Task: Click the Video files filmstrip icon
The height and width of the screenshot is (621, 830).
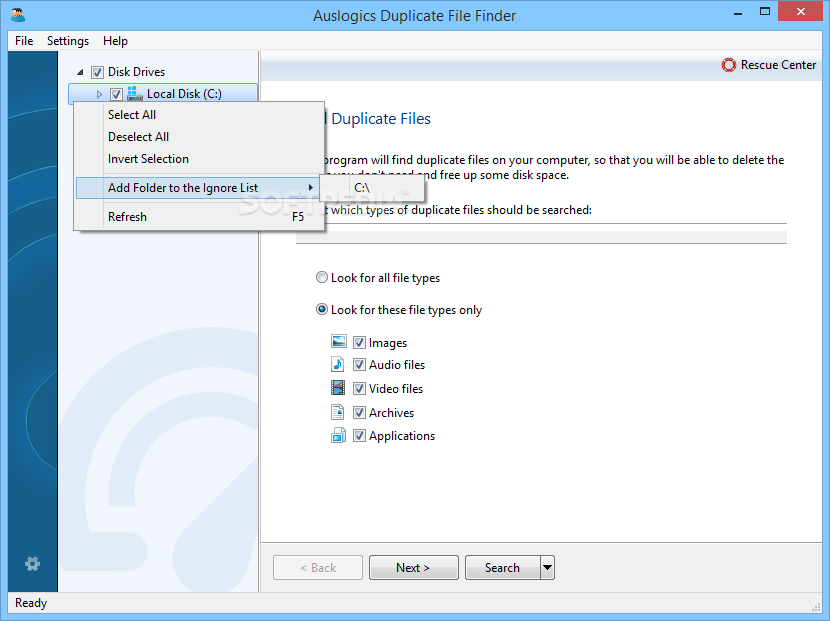Action: point(338,388)
